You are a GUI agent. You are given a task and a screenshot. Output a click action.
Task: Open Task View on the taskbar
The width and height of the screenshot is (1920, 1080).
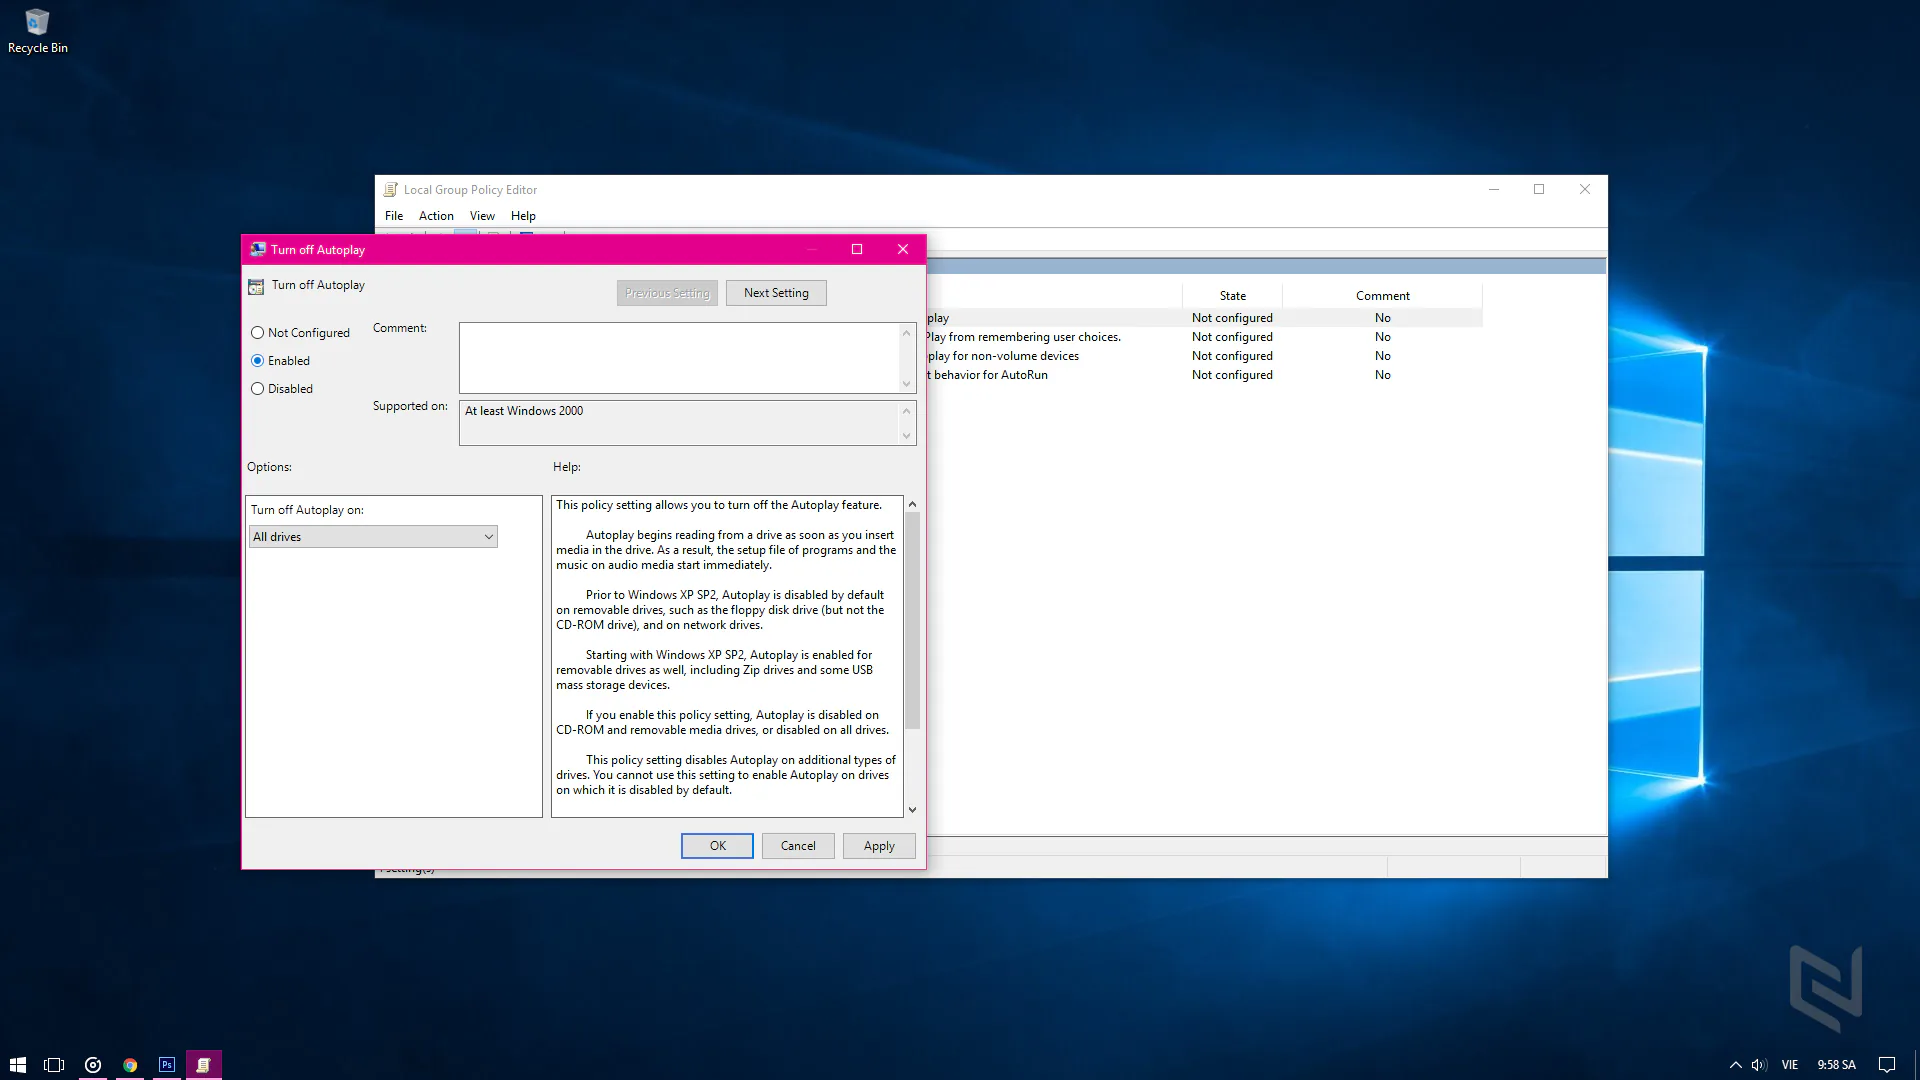click(55, 1065)
